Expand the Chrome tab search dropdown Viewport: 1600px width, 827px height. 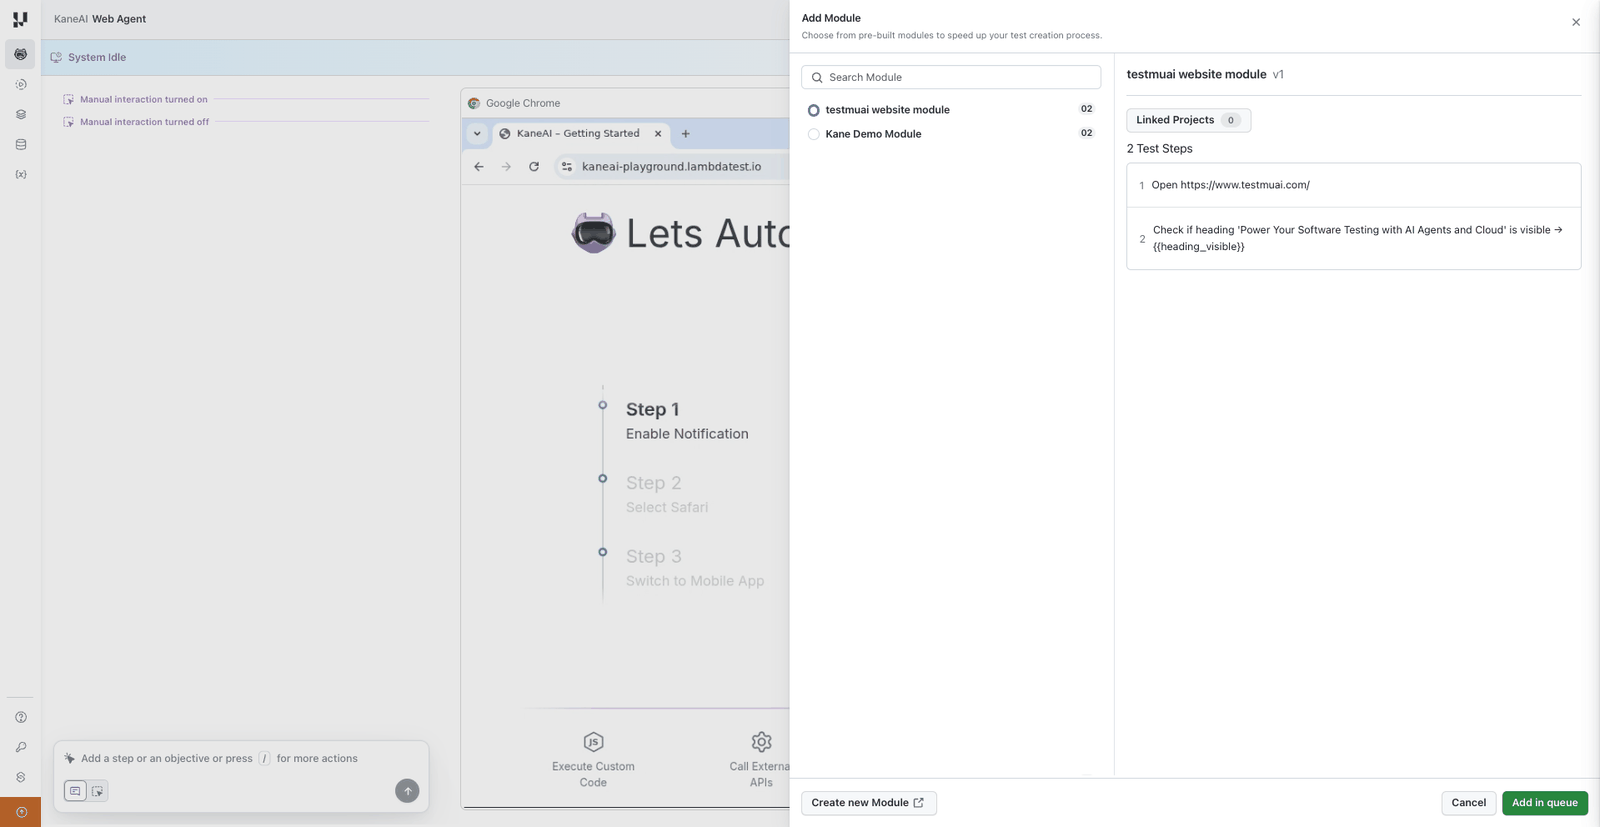pos(477,133)
